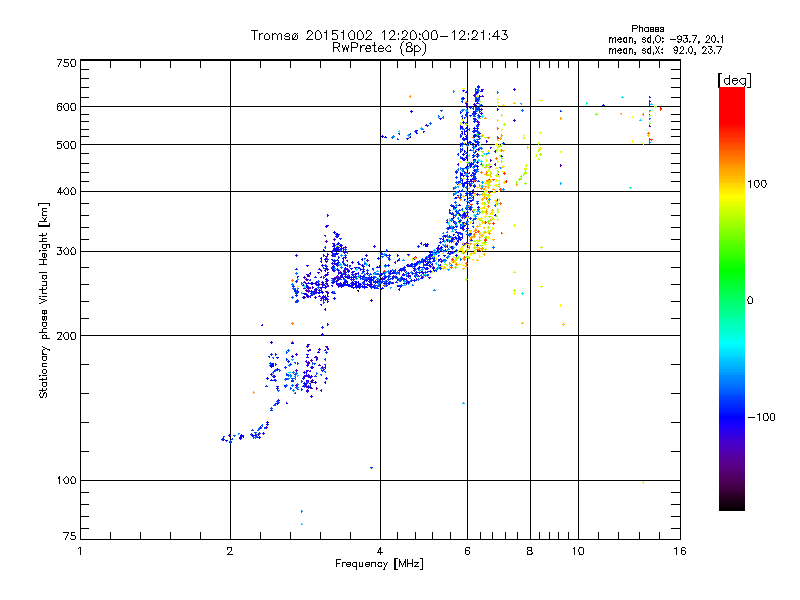This screenshot has width=800, height=600.
Task: Click the x-axis tick label '2'
Action: click(230, 551)
